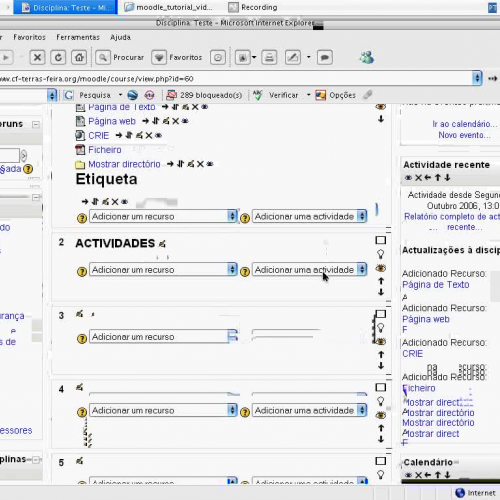Open section 1 Adicionar um recurso dropdown
Screen dimensions: 500x500
tap(163, 216)
